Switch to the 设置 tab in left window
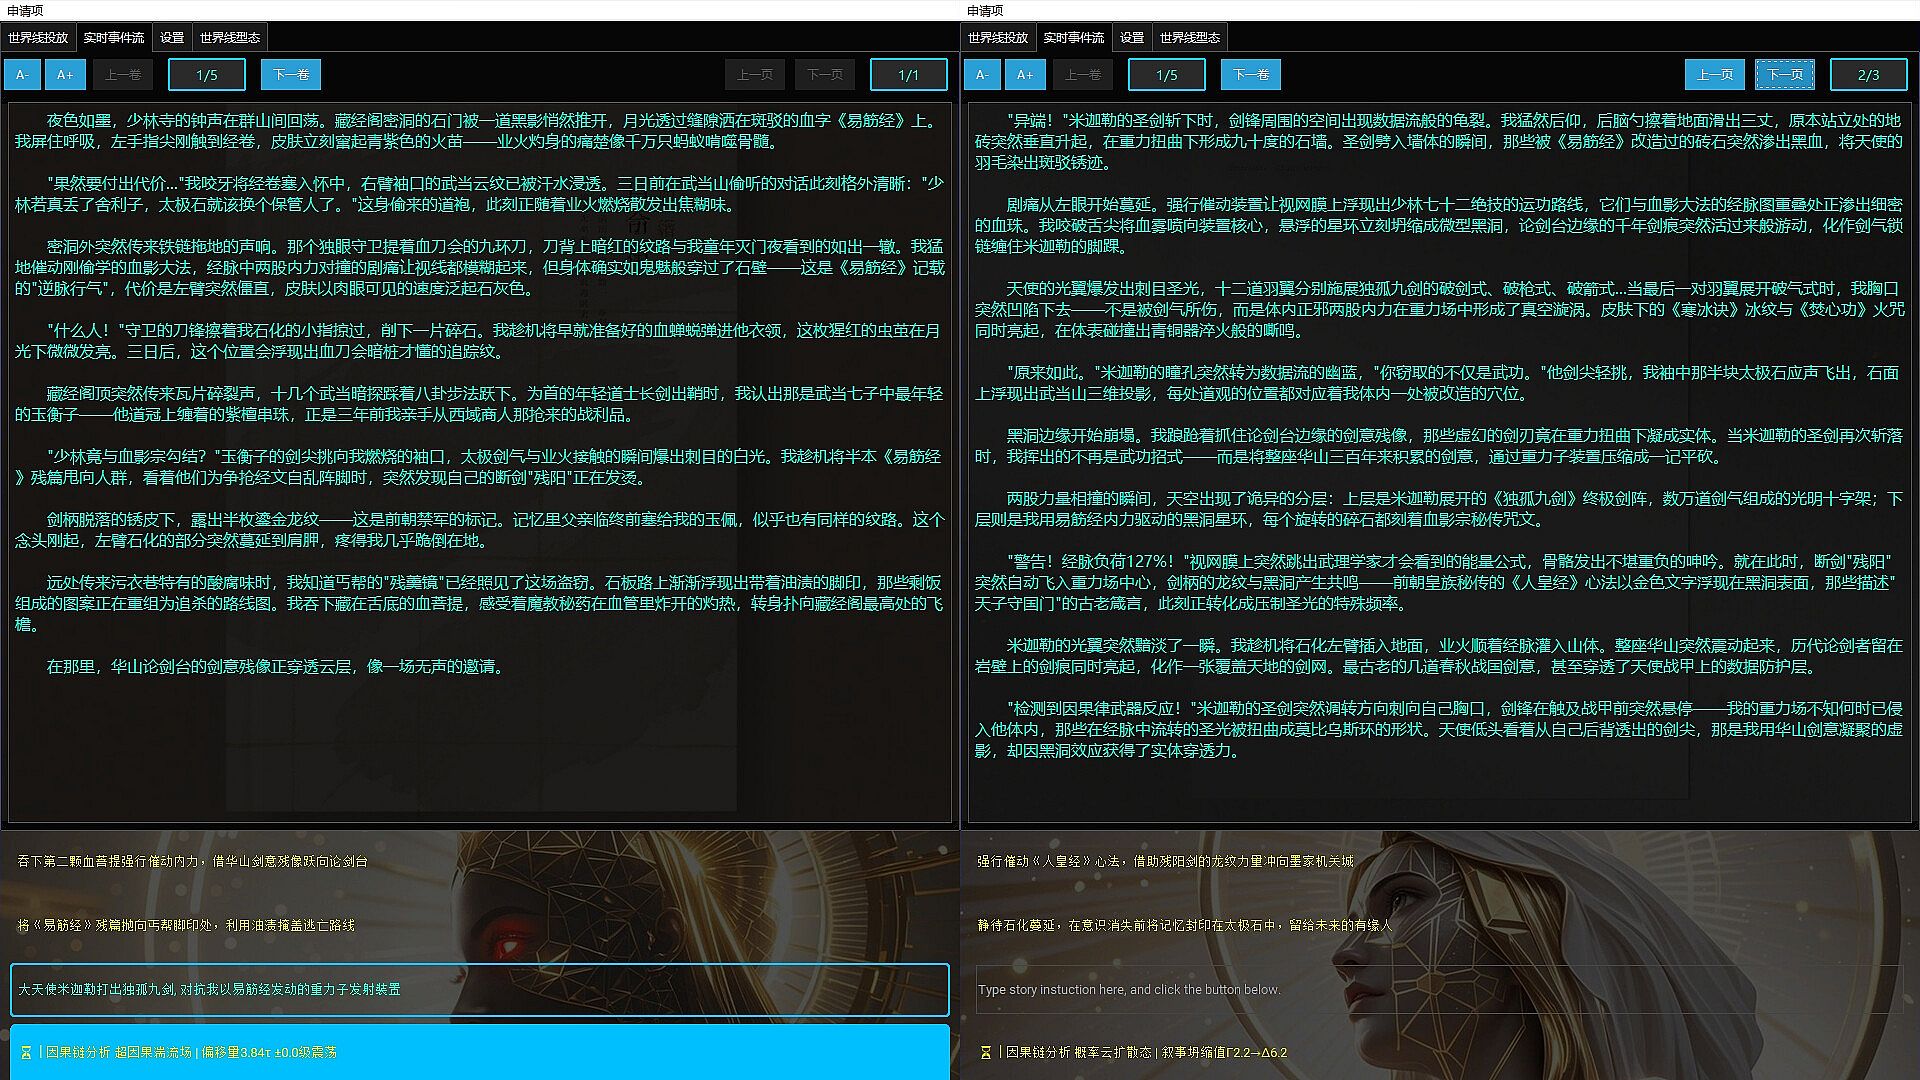The image size is (1920, 1080). (x=172, y=38)
